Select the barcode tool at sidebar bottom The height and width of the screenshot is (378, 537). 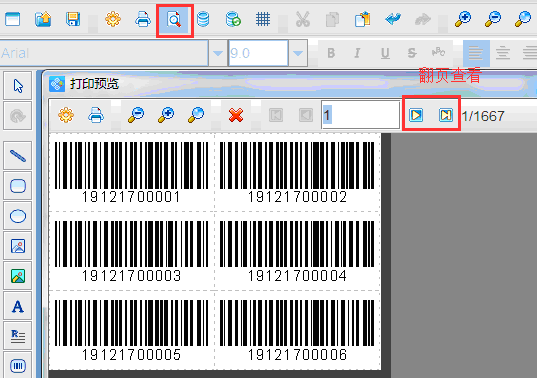pyautogui.click(x=18, y=365)
